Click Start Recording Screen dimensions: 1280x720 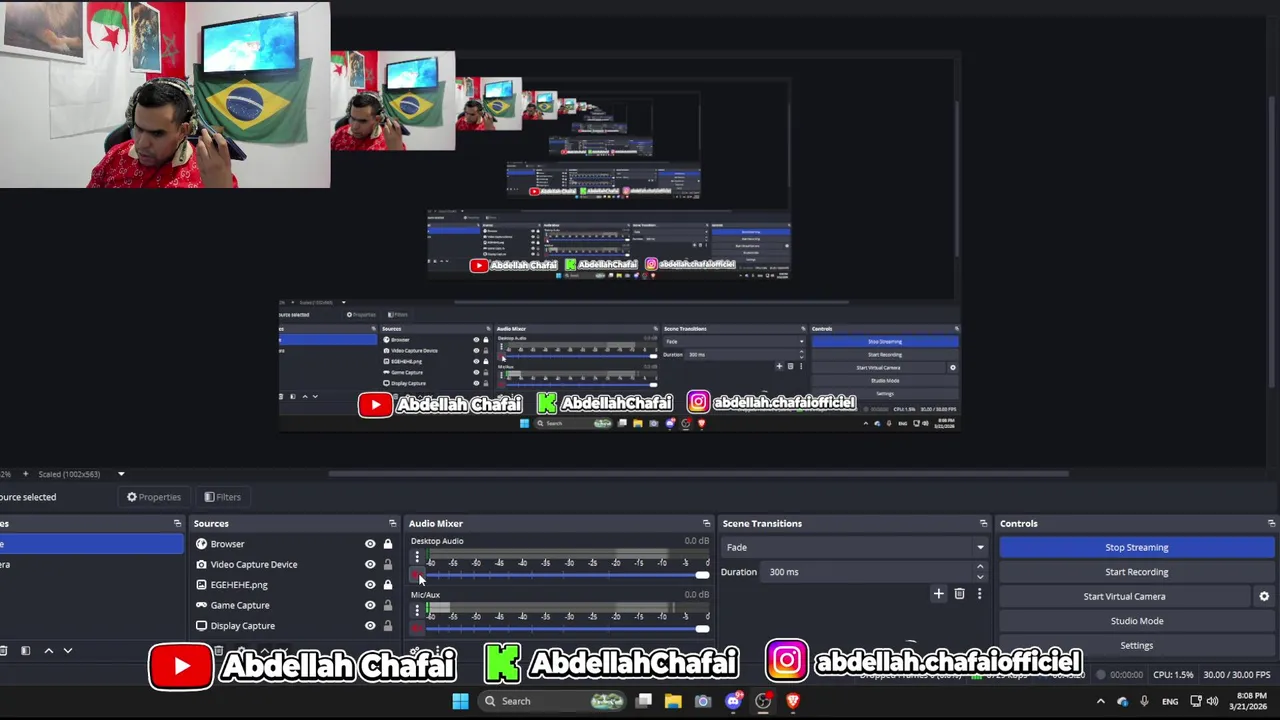[x=1137, y=572]
